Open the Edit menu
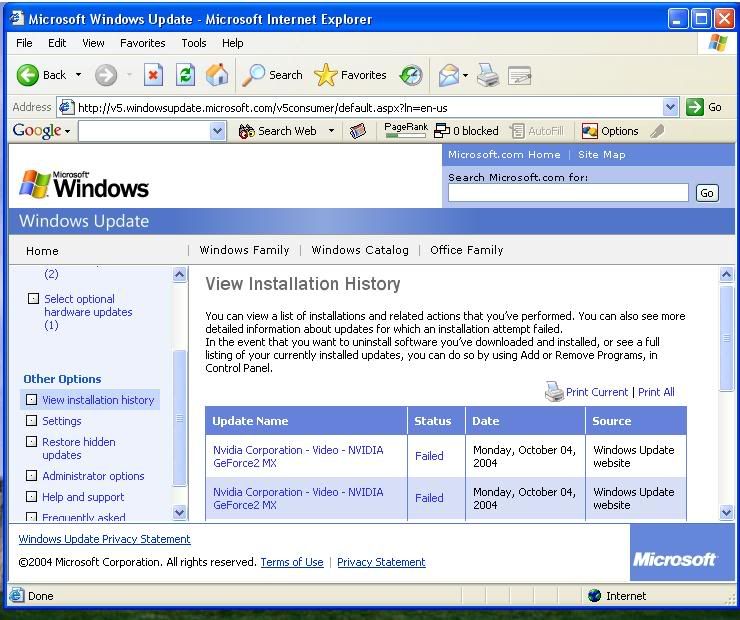 tap(57, 43)
